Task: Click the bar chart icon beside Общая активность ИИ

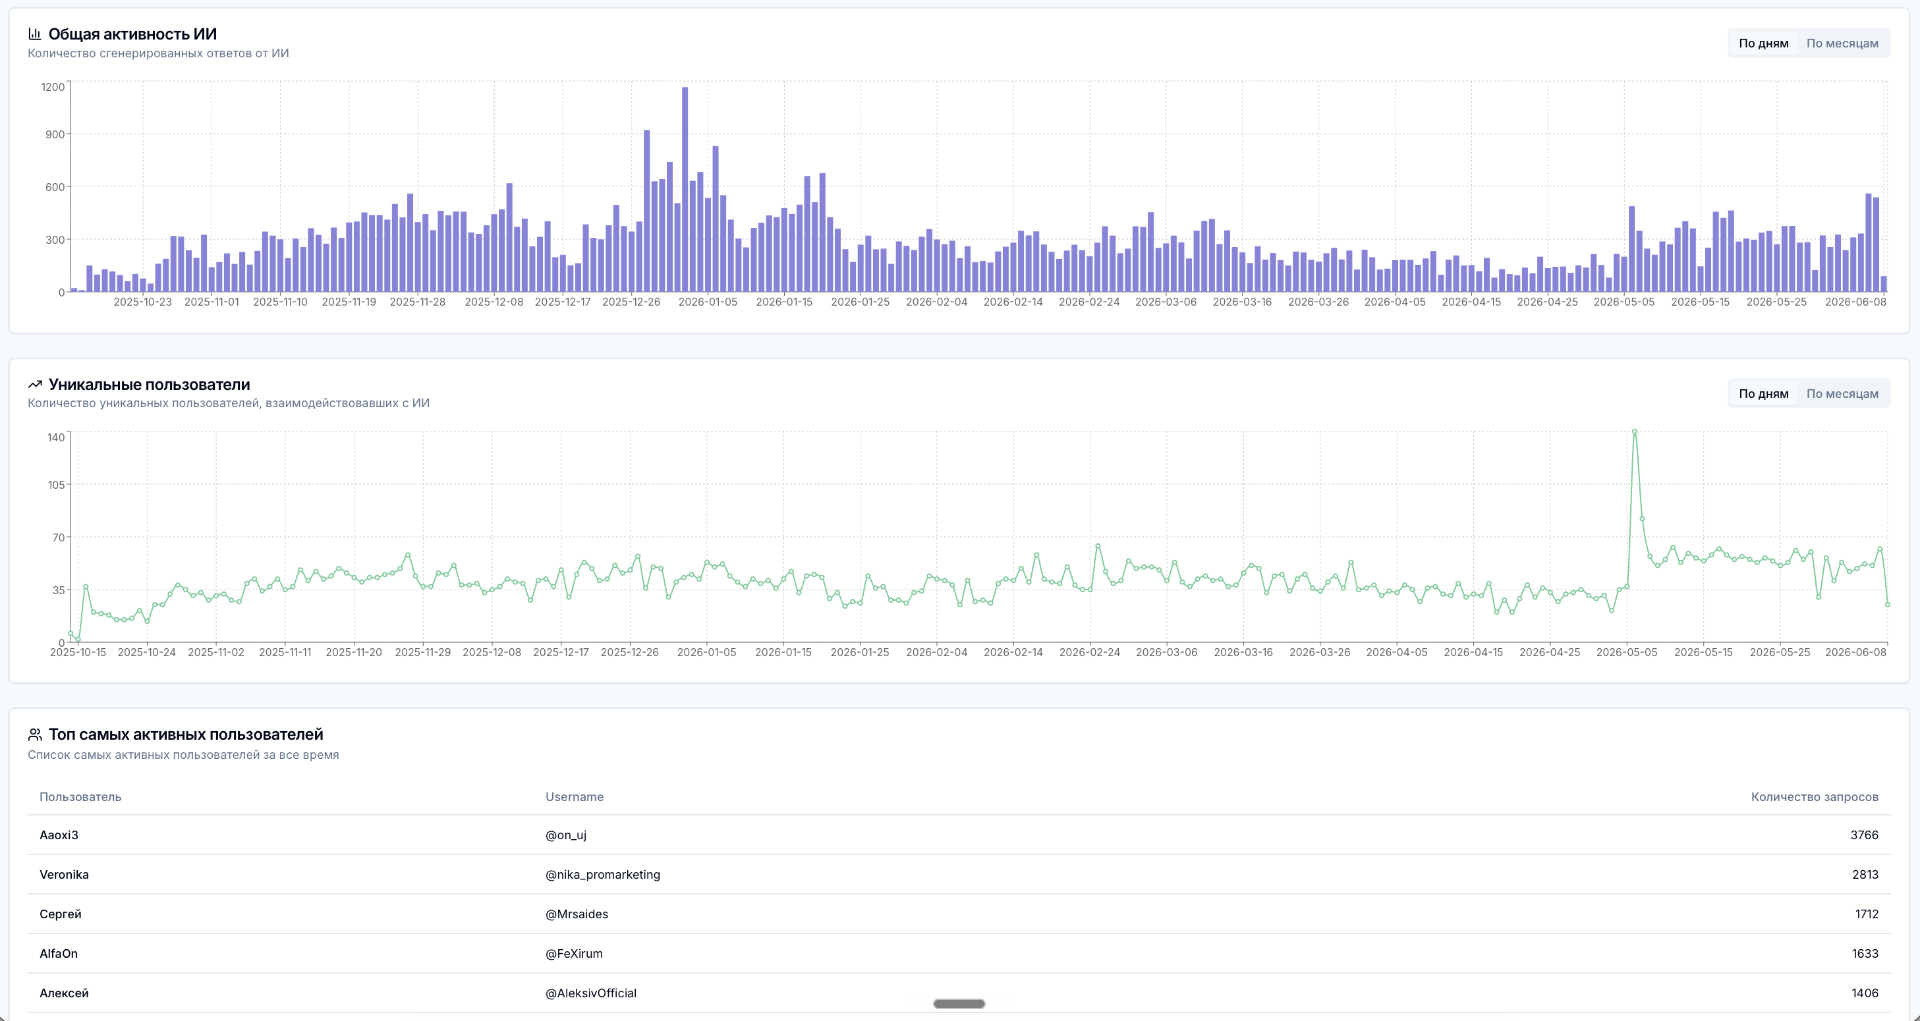Action: pyautogui.click(x=35, y=34)
